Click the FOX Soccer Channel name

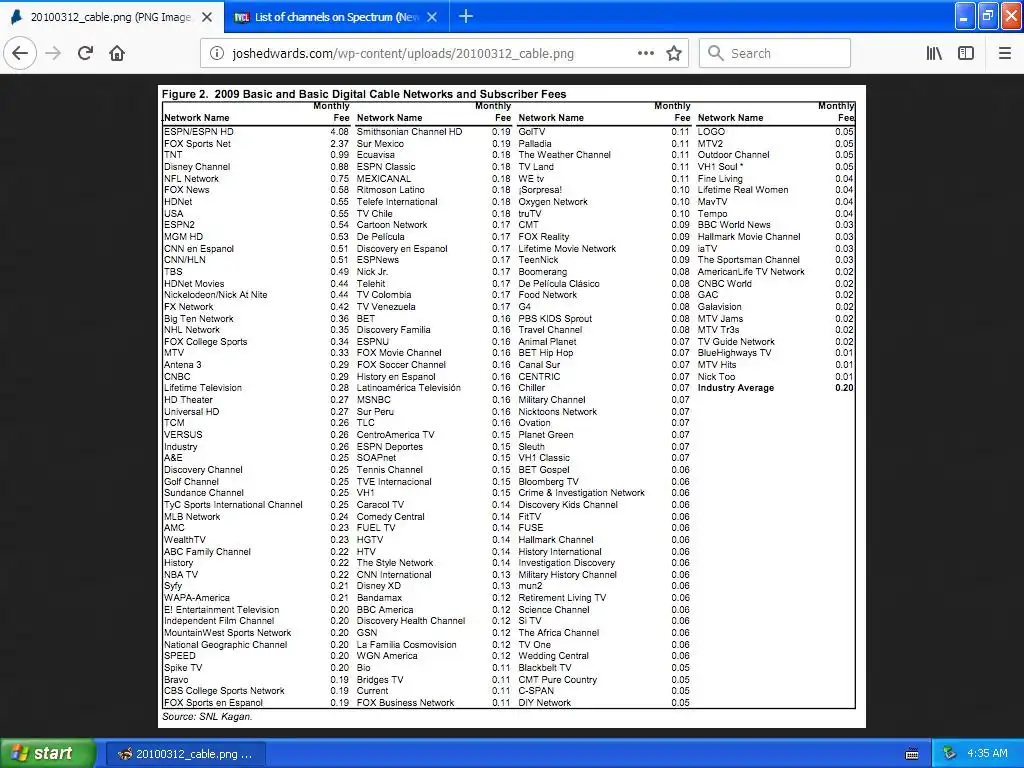click(x=401, y=364)
